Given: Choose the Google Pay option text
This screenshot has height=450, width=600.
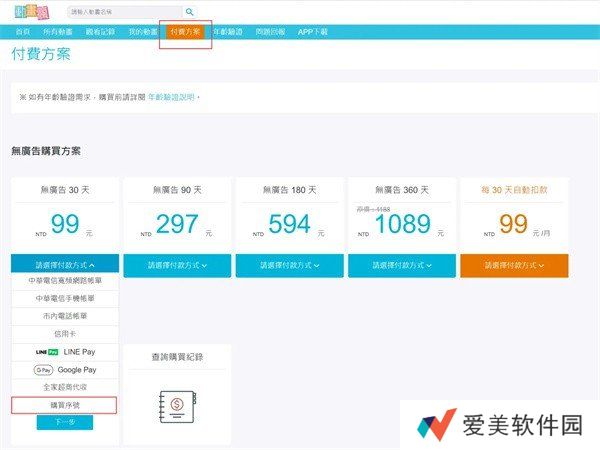Looking at the screenshot, I should (77, 370).
